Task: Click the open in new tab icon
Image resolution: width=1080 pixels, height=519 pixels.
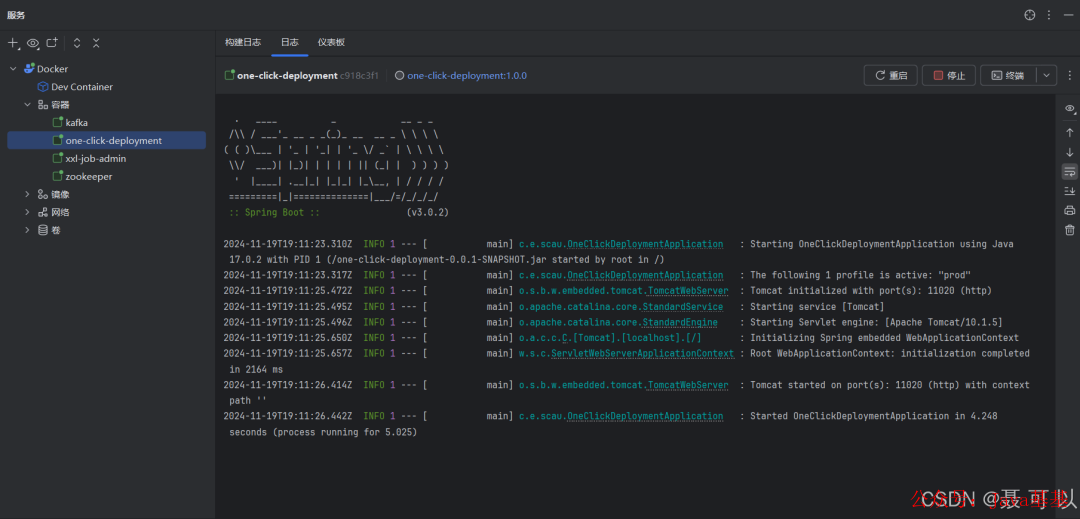Action: (52, 43)
